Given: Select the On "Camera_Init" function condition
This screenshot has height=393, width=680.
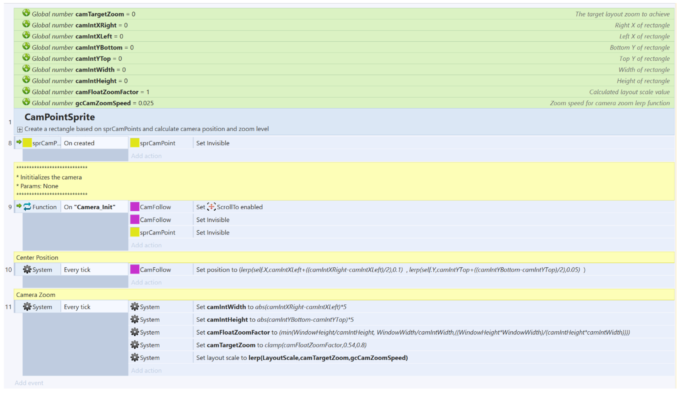Looking at the screenshot, I should pos(90,207).
